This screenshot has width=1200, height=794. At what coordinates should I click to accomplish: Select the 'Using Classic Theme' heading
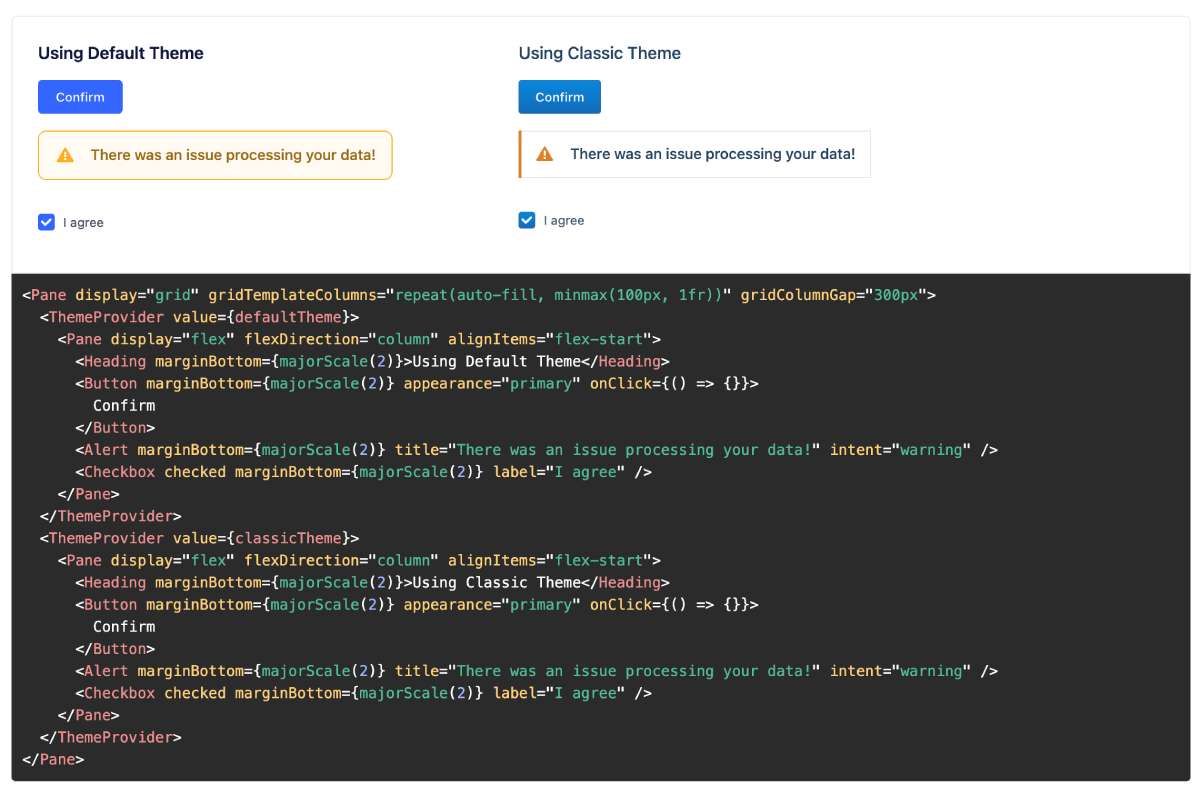(x=599, y=53)
